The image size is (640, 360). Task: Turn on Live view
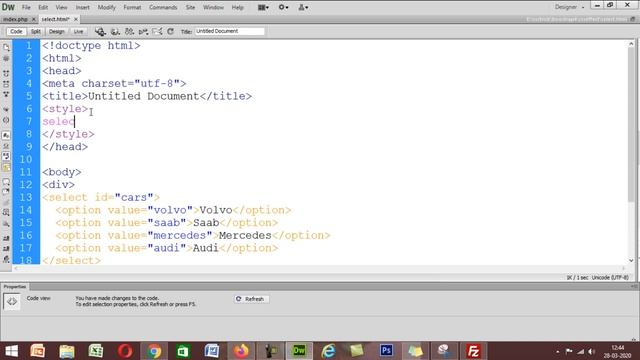[x=78, y=31]
